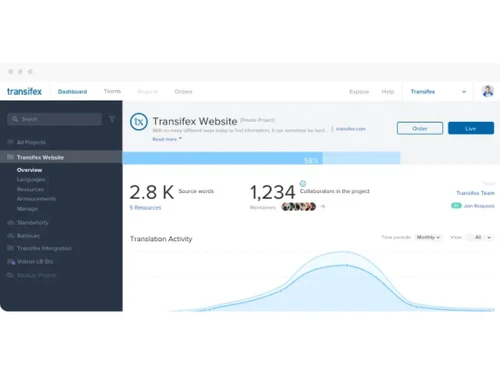Select All Projects in sidebar
Image resolution: width=500 pixels, height=375 pixels.
[x=31, y=142]
